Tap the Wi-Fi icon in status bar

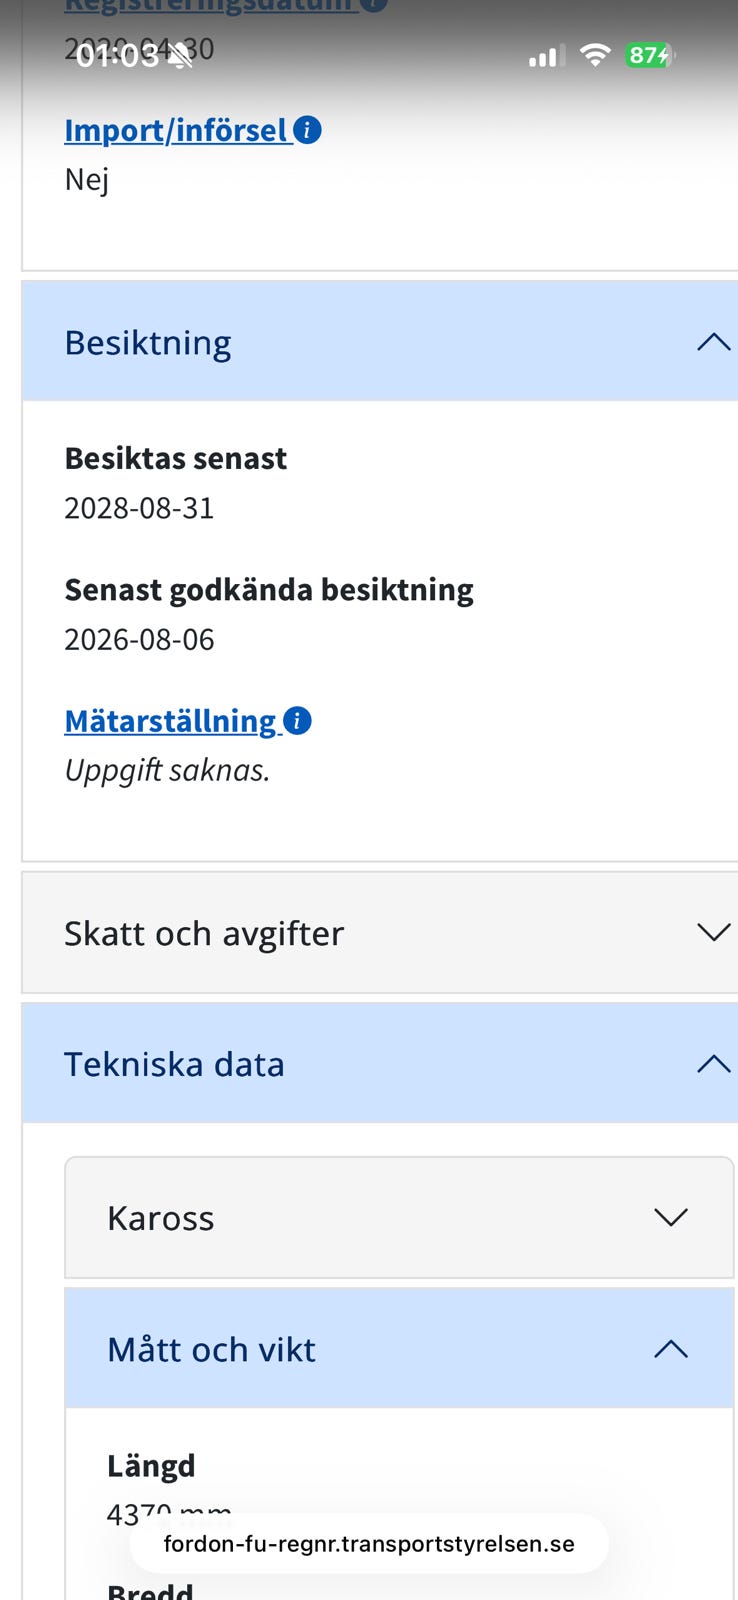click(595, 55)
